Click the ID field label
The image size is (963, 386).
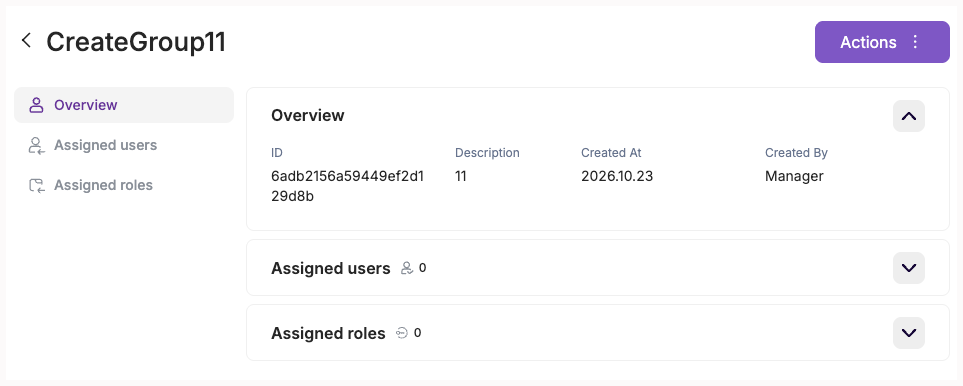(276, 153)
